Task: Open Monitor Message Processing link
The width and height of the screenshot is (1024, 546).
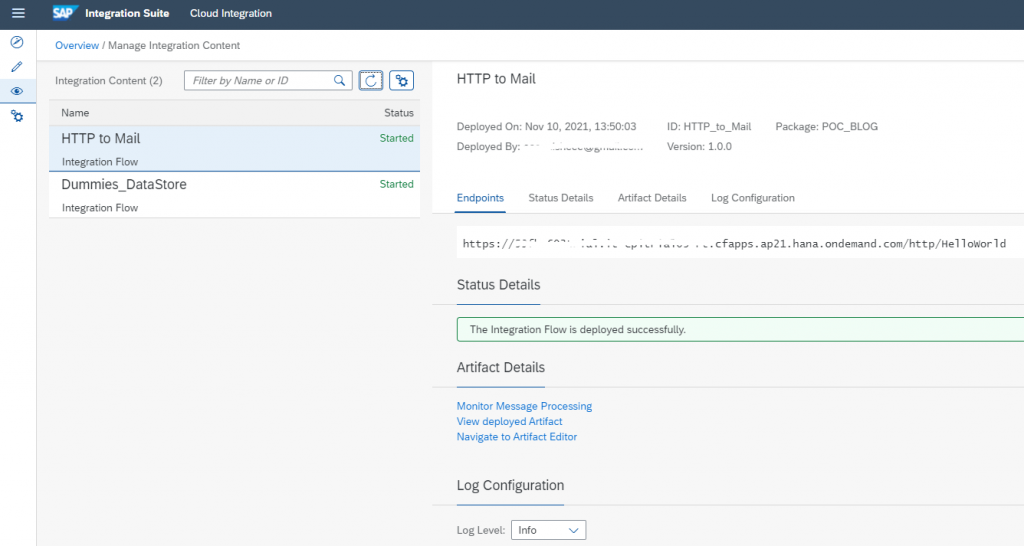Action: (524, 406)
